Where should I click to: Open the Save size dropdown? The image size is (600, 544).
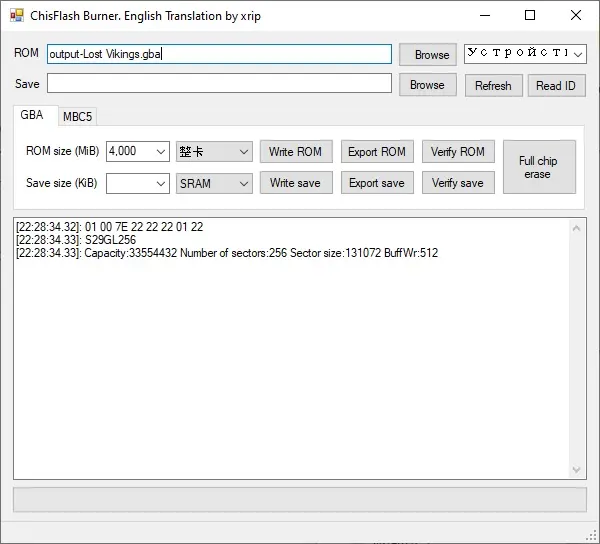[x=161, y=183]
